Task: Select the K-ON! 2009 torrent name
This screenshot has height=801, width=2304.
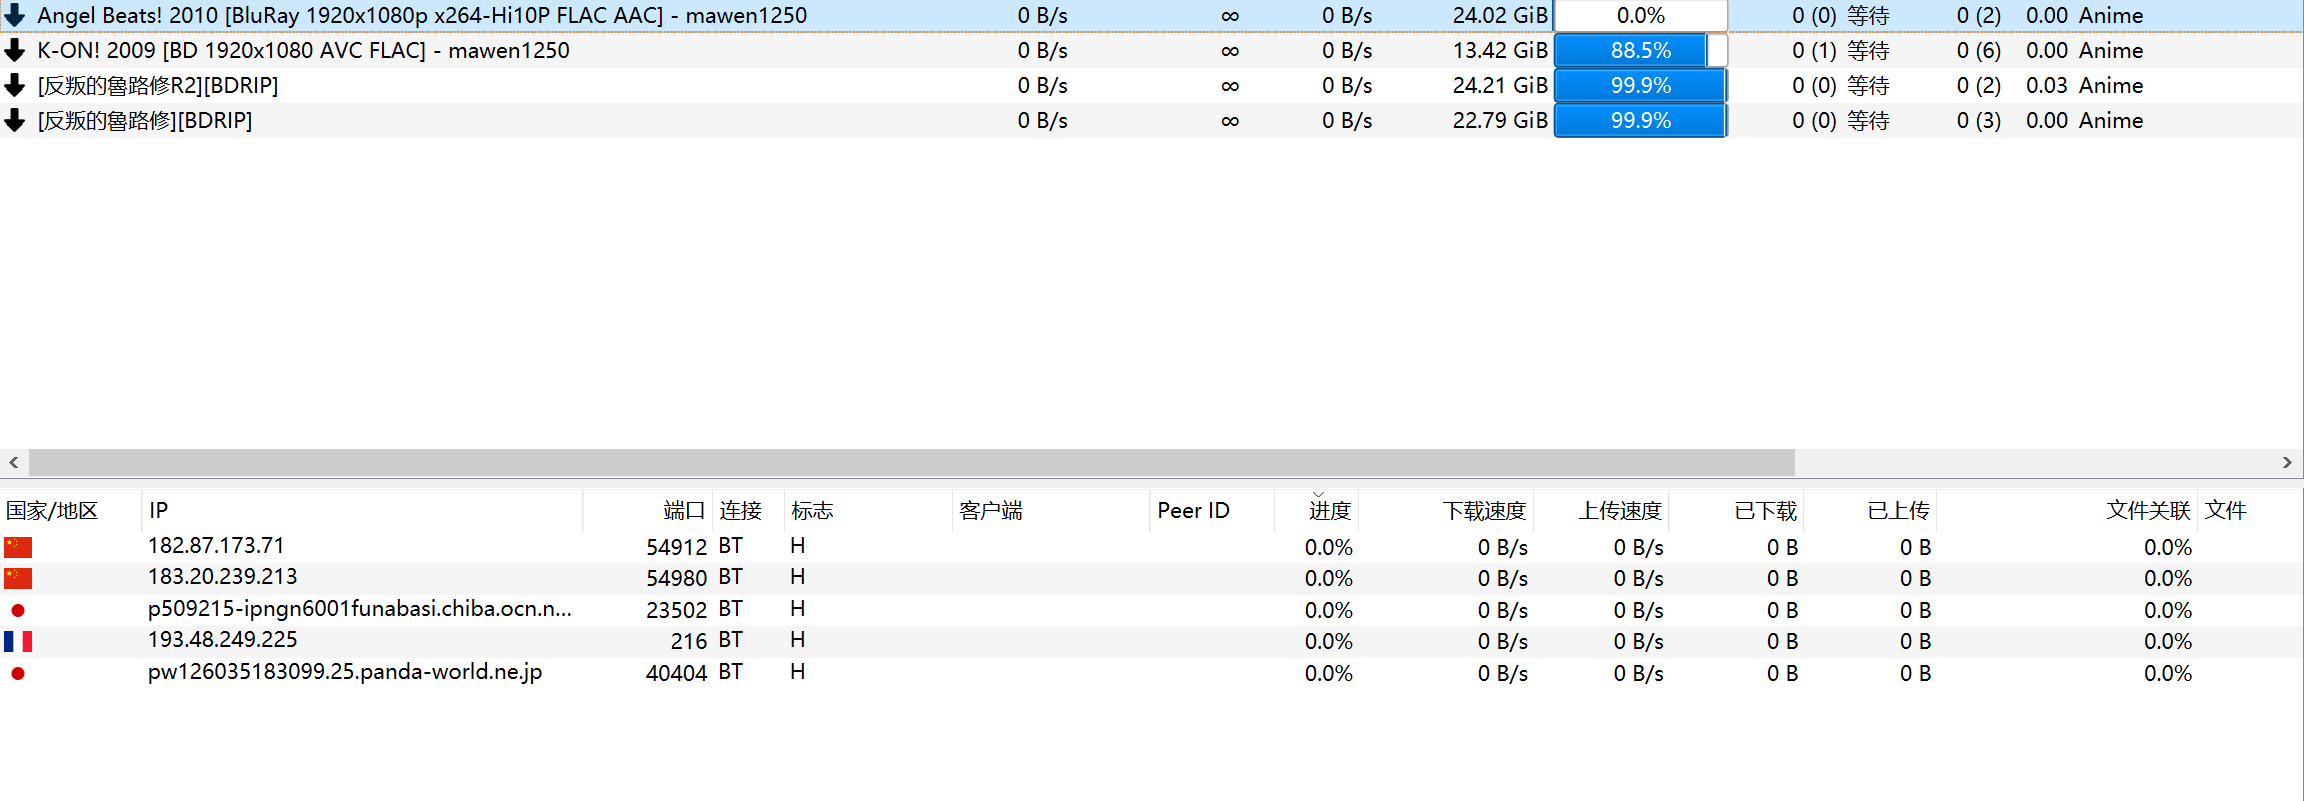Action: tap(304, 50)
